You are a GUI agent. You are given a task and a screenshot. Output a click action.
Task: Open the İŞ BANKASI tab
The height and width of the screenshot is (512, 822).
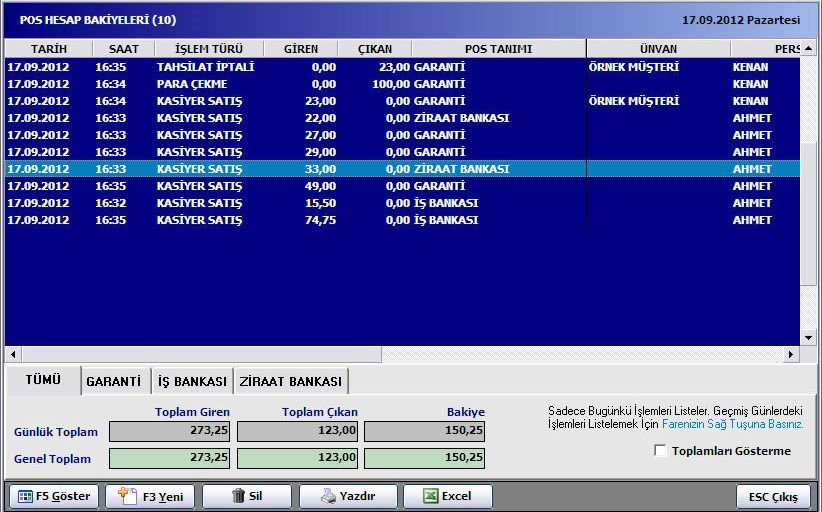pos(193,381)
